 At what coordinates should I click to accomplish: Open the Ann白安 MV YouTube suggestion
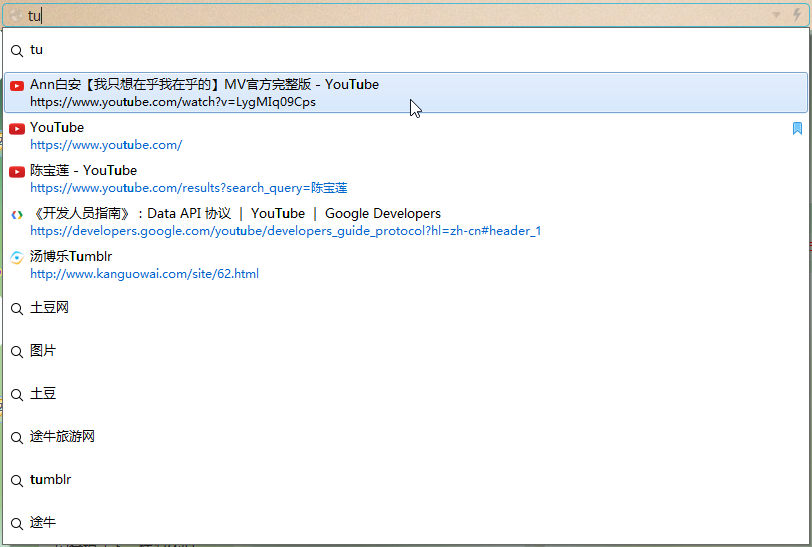405,93
